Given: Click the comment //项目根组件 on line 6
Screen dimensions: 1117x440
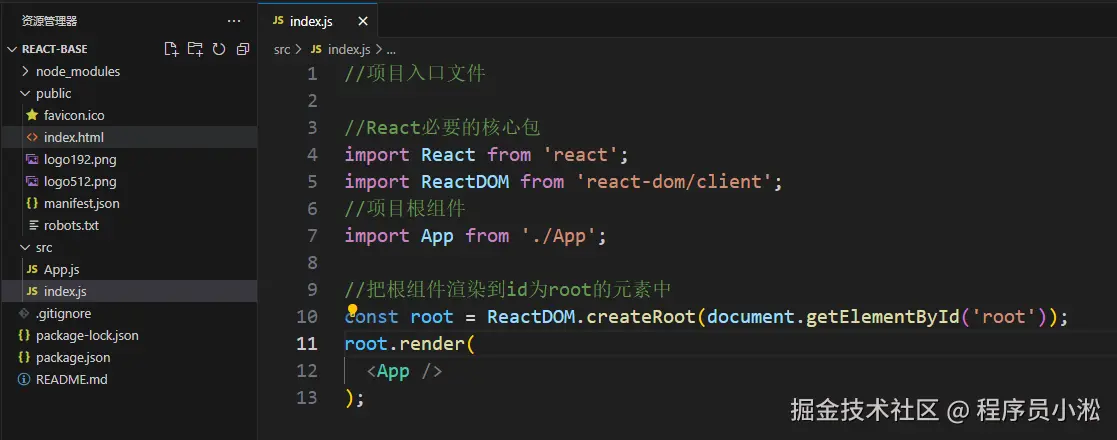Looking at the screenshot, I should coord(405,209).
